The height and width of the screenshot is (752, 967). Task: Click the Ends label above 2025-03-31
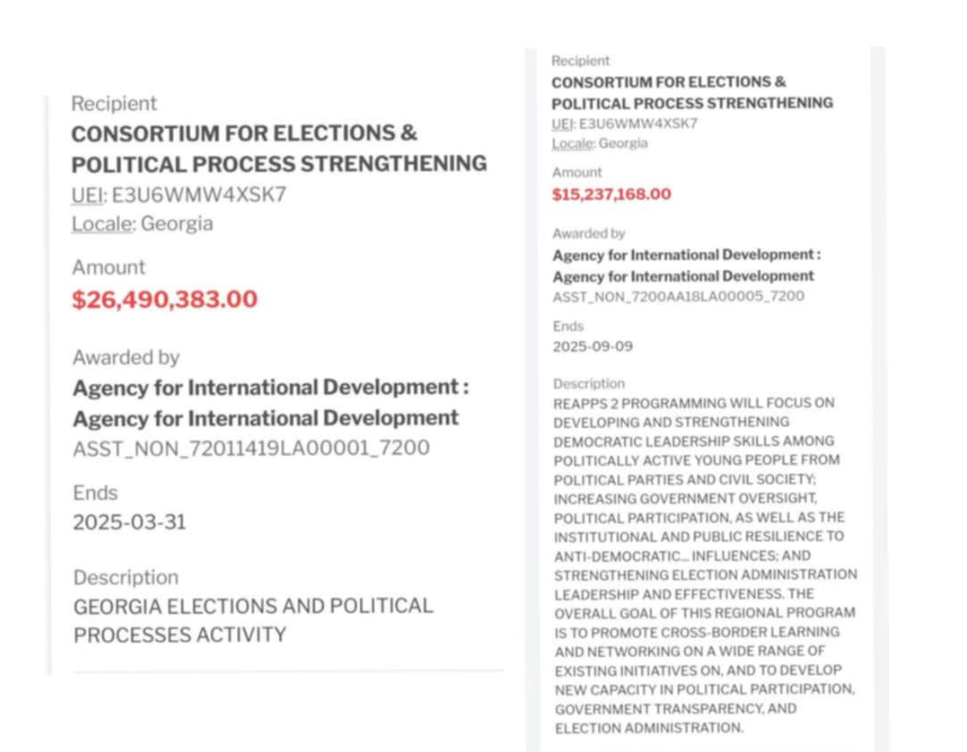click(x=95, y=493)
